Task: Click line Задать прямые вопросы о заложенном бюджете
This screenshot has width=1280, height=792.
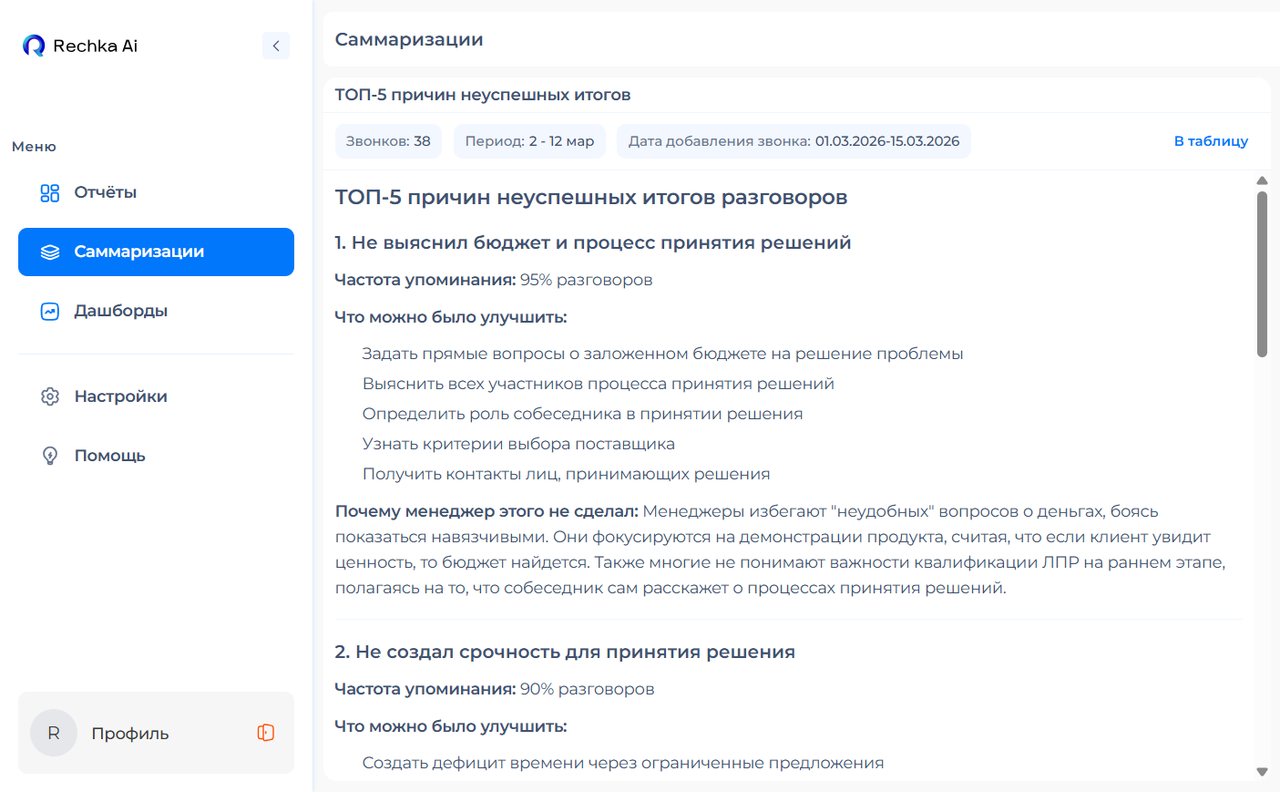Action: [x=663, y=354]
